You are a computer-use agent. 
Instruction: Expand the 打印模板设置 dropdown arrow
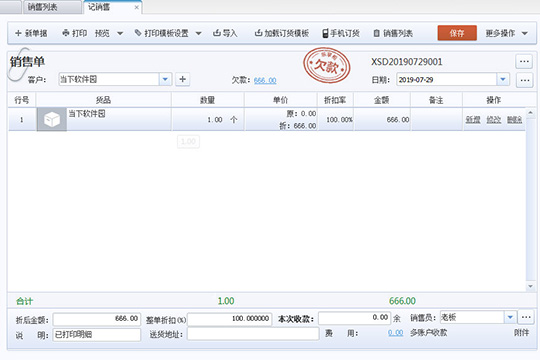198,33
